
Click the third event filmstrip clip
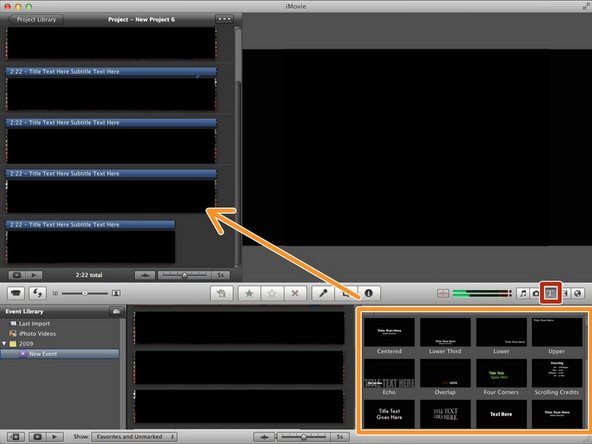point(239,406)
